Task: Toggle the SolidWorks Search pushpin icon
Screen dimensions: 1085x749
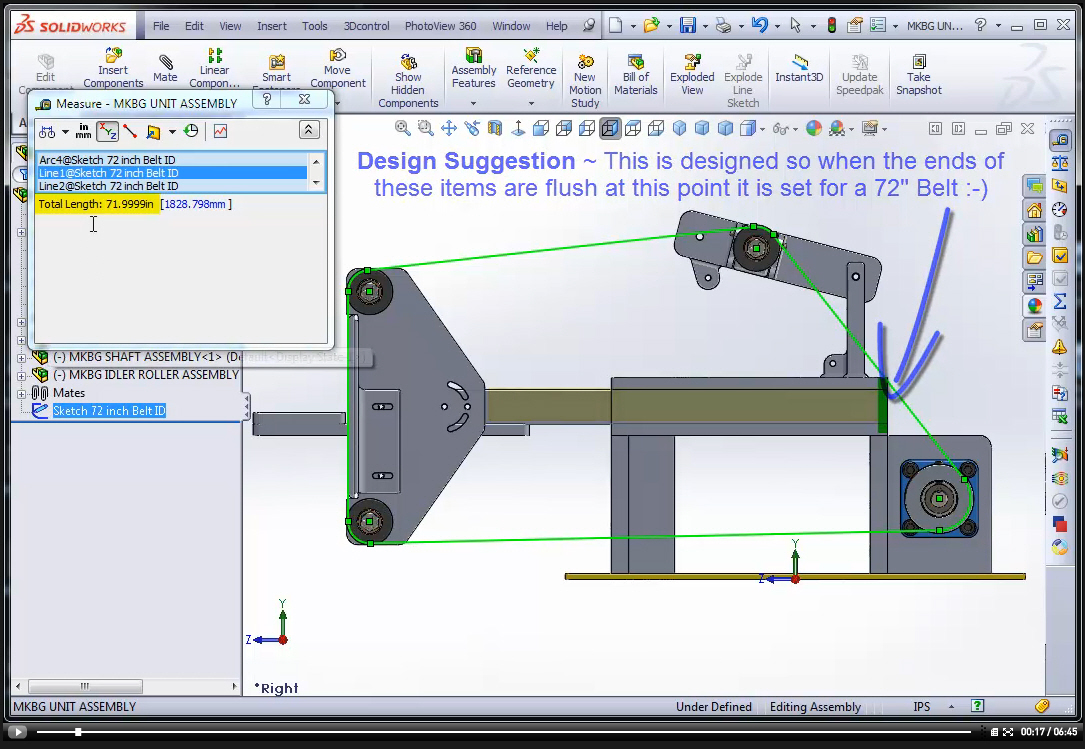Action: tap(589, 26)
